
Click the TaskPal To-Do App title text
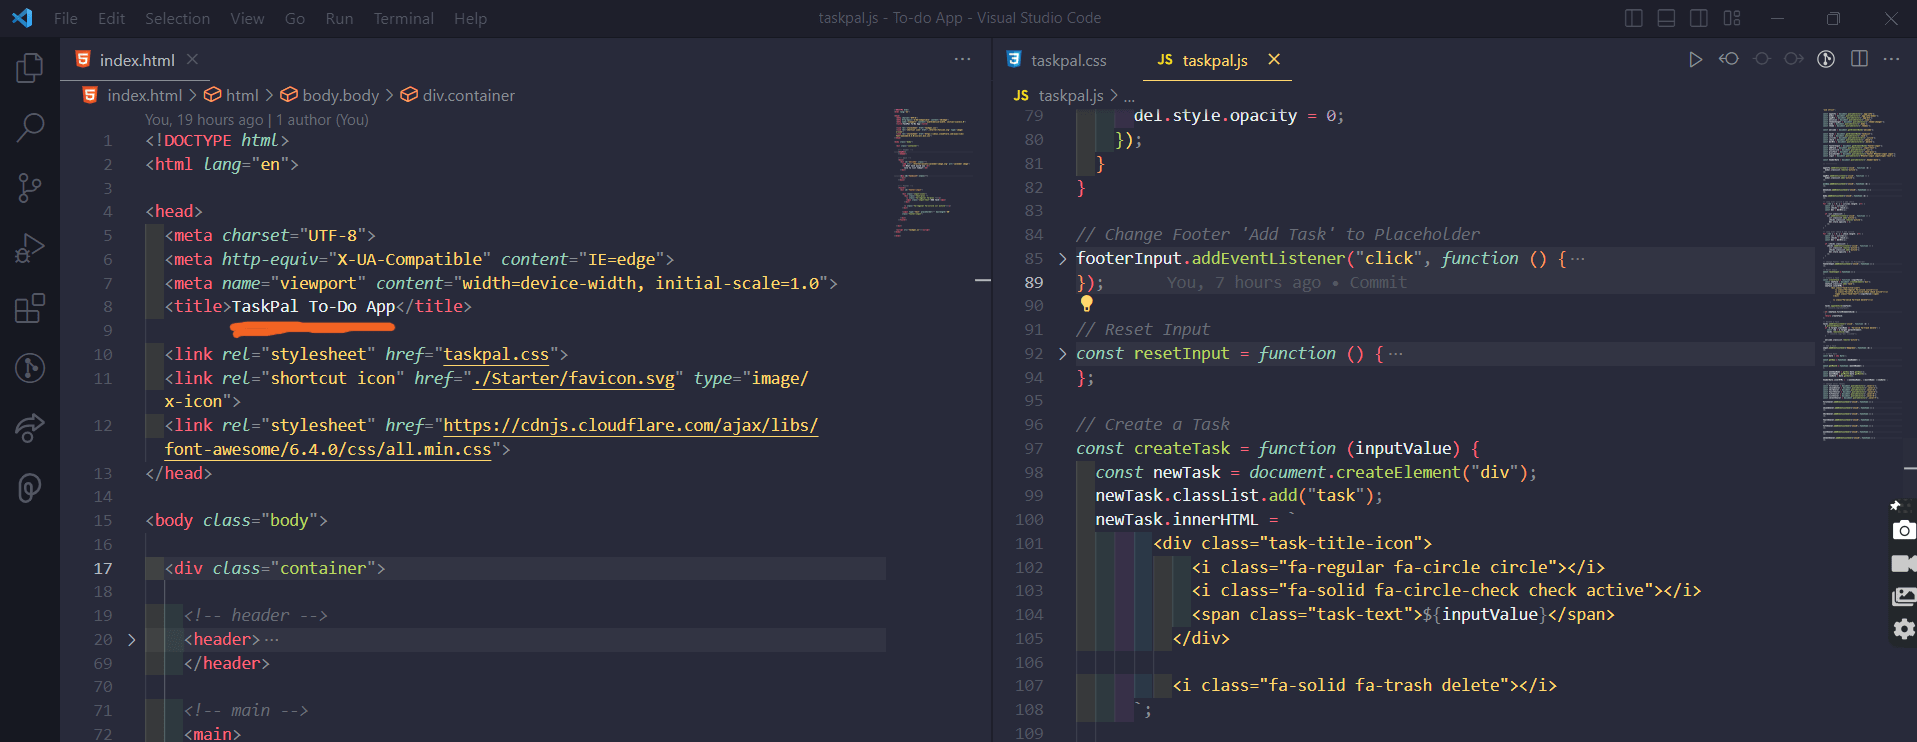click(313, 307)
